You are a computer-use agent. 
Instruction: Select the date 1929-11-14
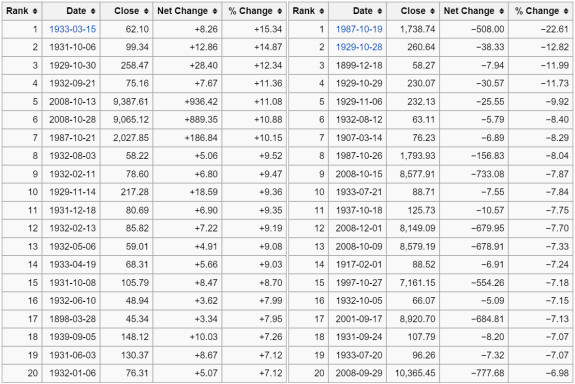click(x=73, y=192)
